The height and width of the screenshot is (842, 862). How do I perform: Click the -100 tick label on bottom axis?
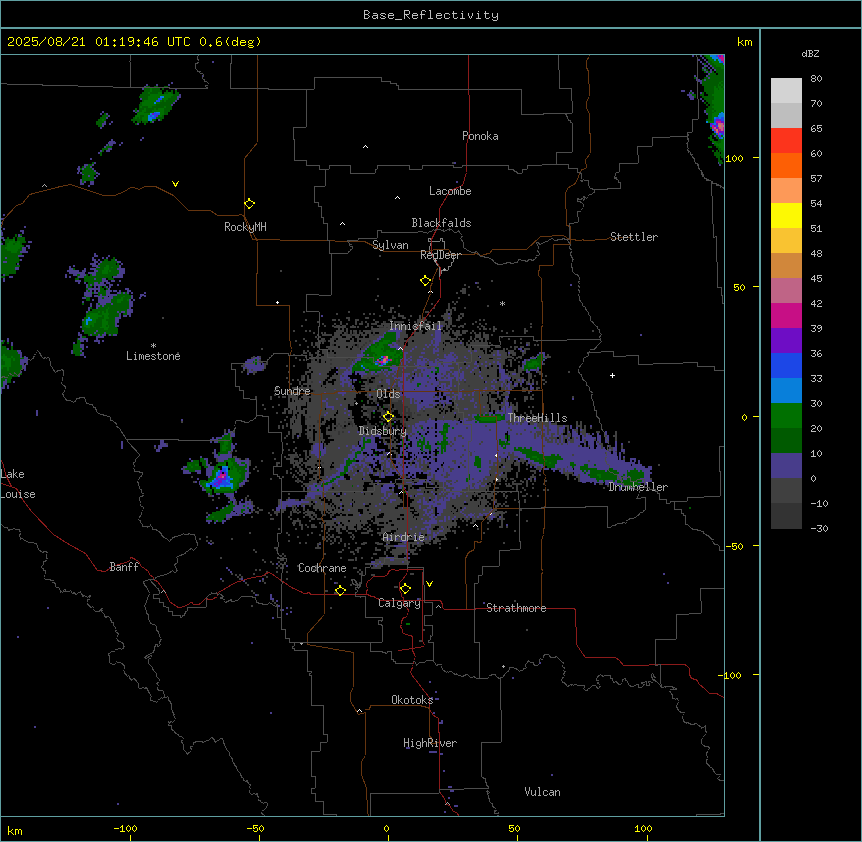click(x=125, y=828)
